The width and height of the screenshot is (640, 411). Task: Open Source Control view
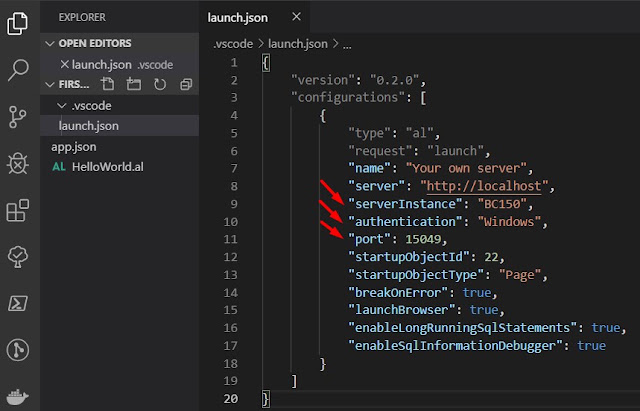click(17, 117)
